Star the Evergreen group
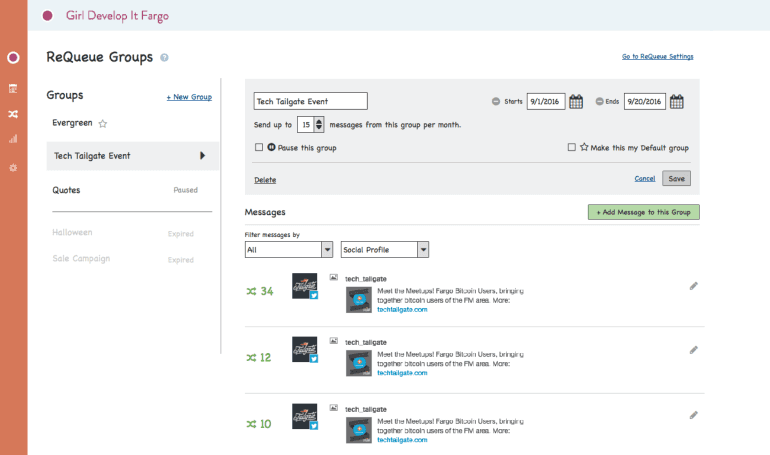This screenshot has width=770, height=455. (102, 124)
